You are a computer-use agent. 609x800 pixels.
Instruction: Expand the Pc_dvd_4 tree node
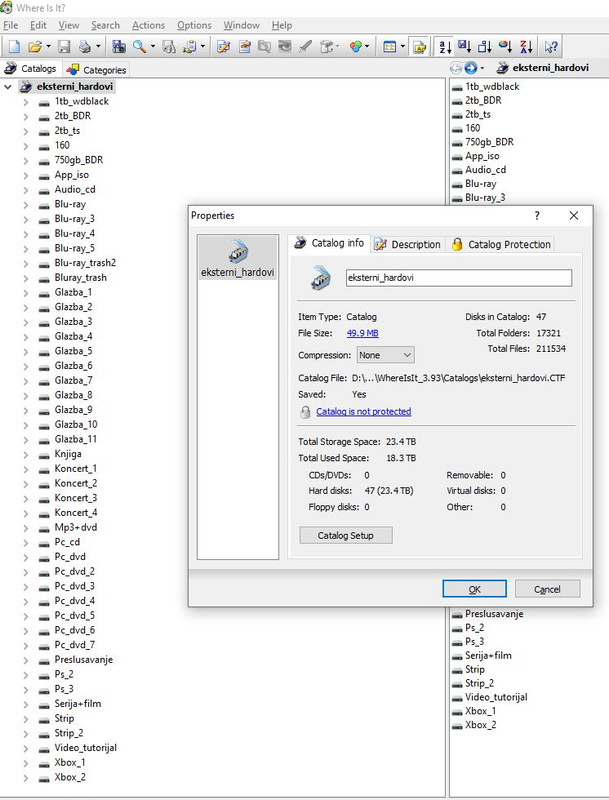click(26, 602)
